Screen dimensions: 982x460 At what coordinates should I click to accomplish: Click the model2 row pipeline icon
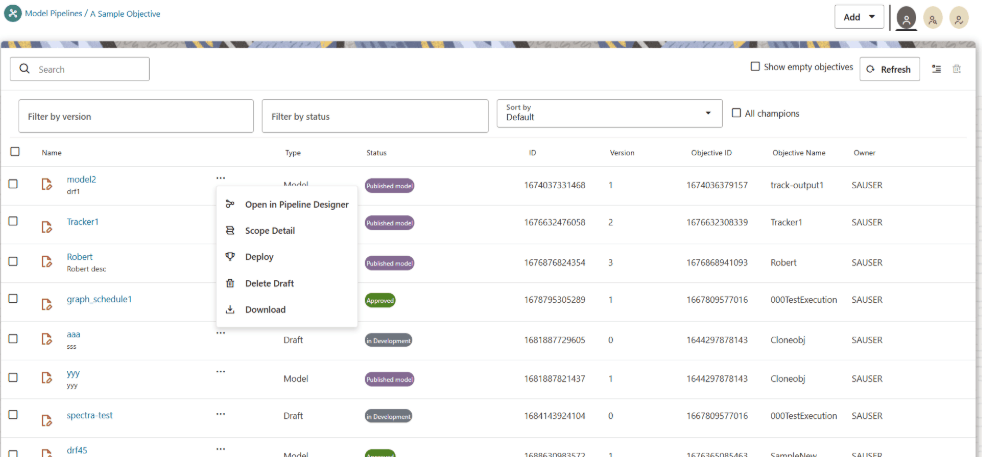point(46,184)
